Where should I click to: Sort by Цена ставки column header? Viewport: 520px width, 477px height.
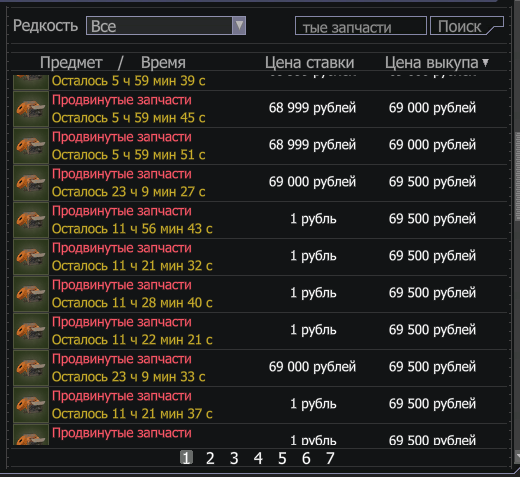coord(309,62)
